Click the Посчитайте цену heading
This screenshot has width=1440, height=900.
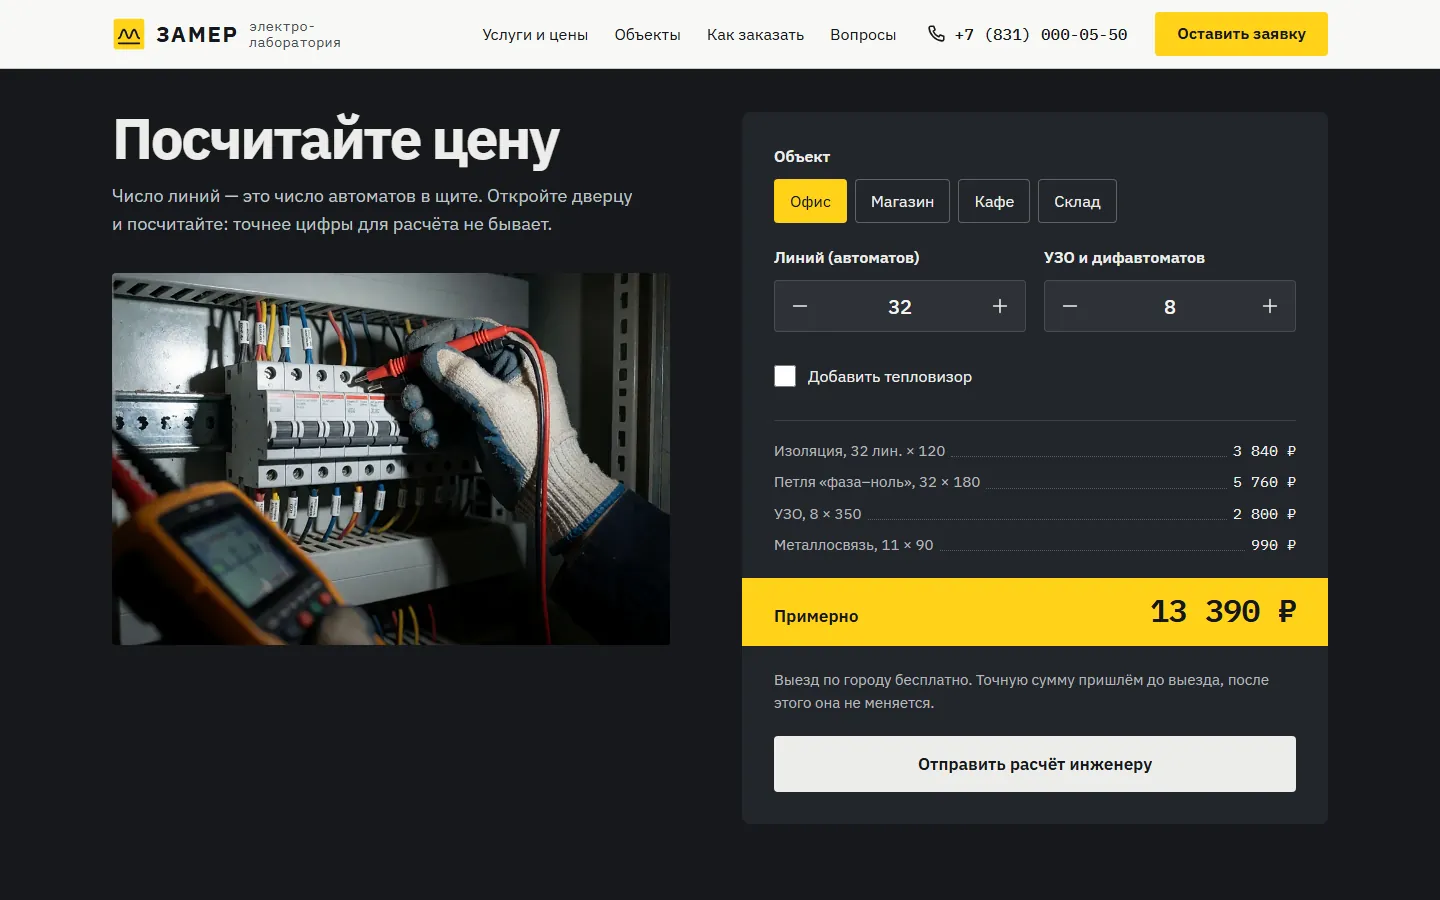coord(336,140)
